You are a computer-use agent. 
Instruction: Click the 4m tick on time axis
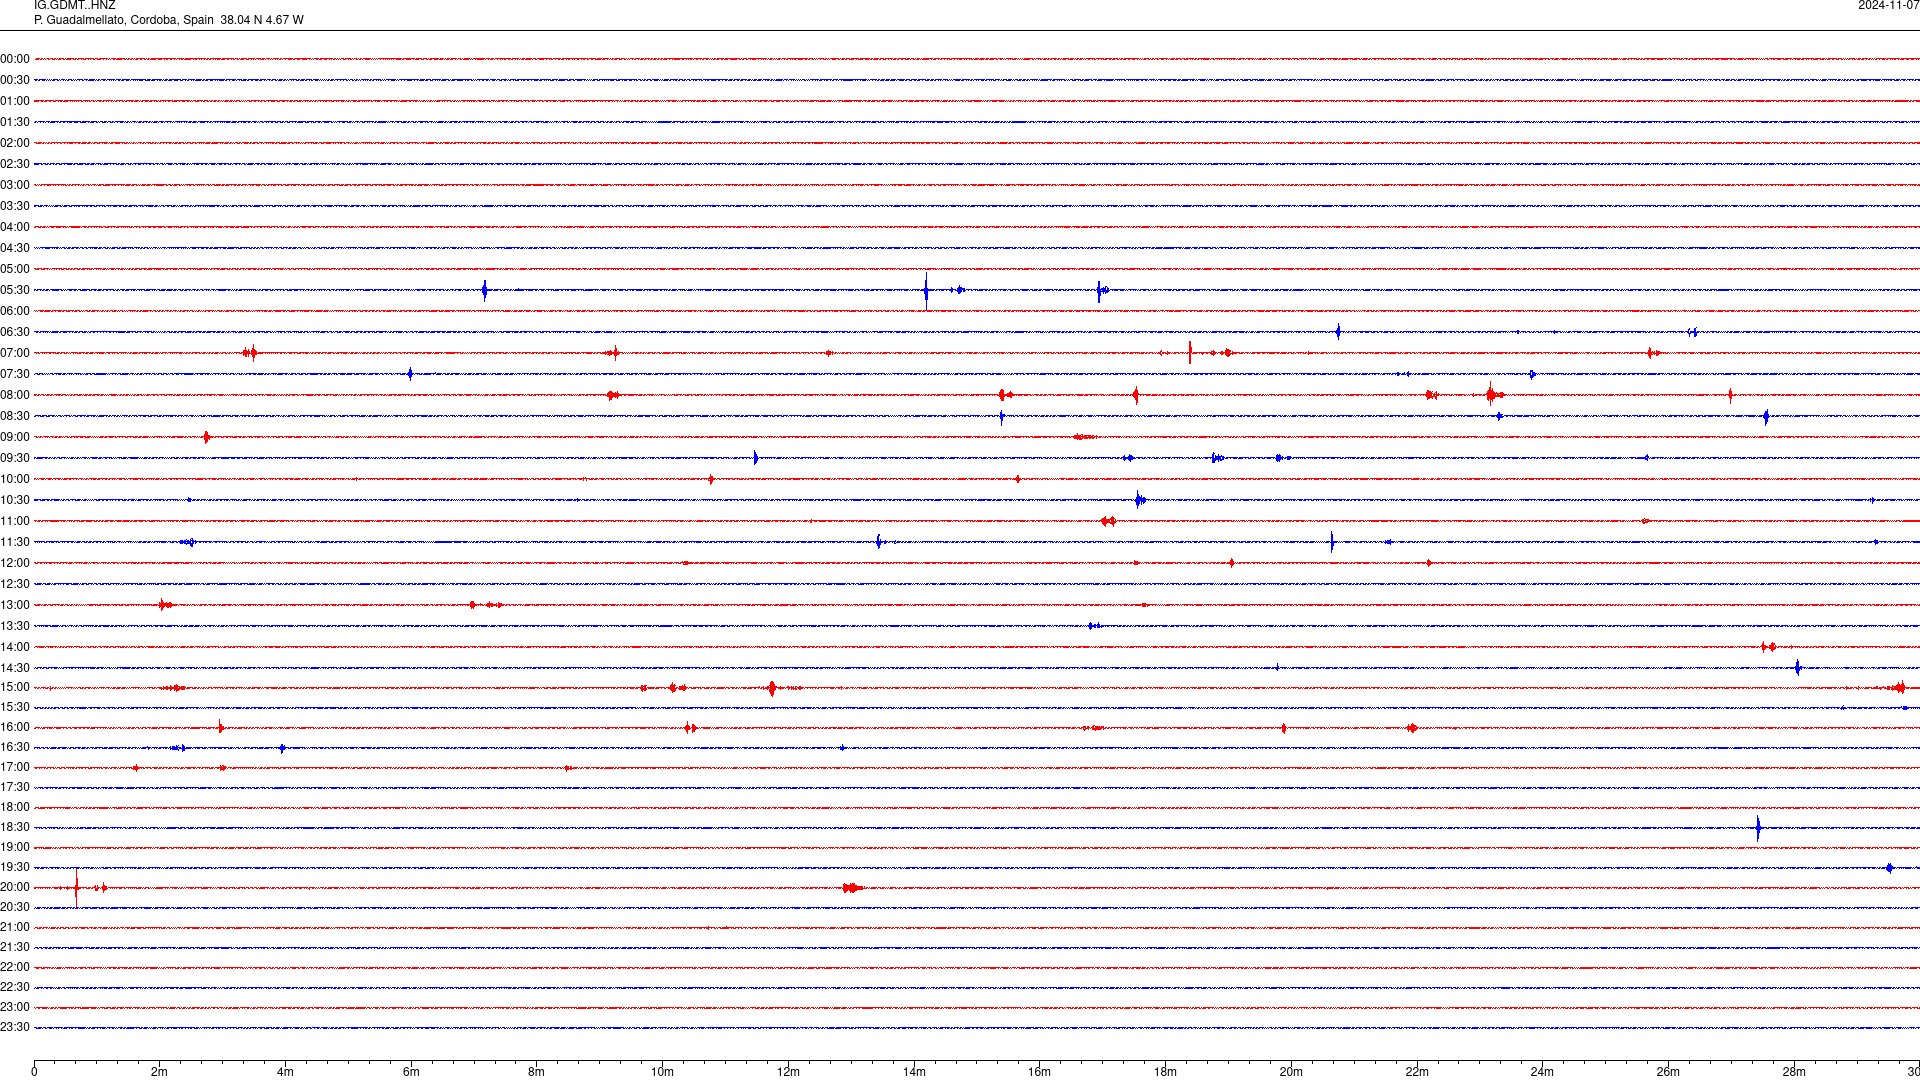pos(285,1072)
